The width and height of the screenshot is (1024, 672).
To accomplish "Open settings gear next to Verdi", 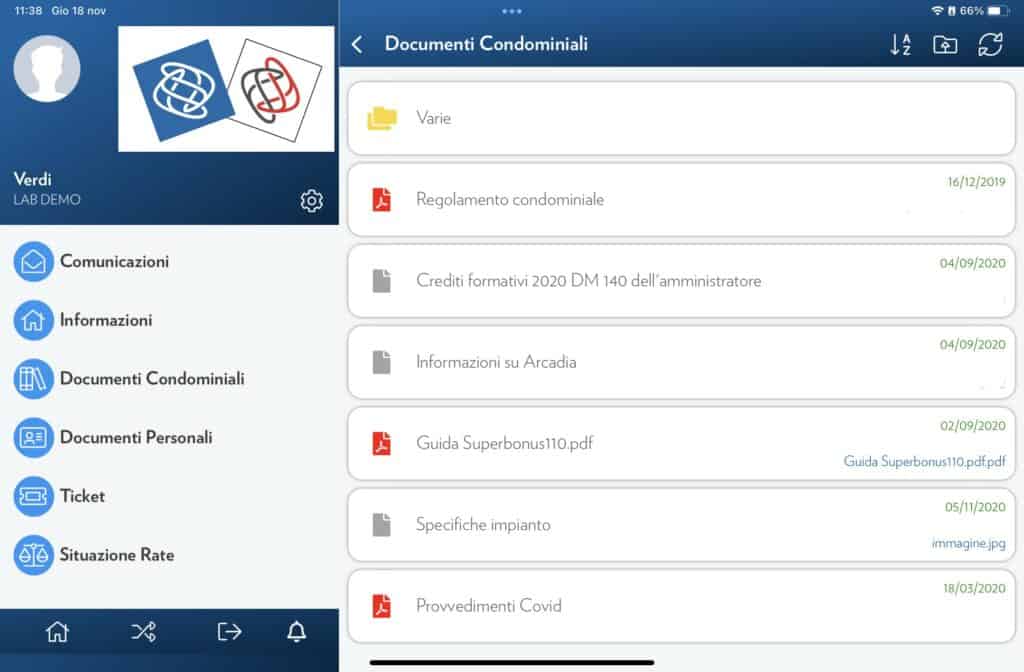I will 312,200.
